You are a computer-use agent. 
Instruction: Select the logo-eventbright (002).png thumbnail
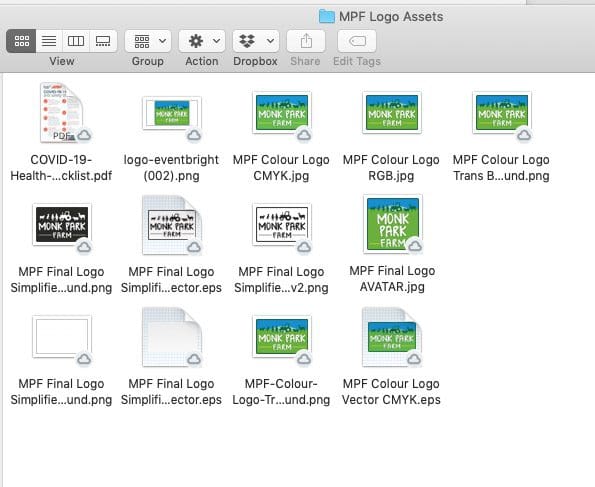point(172,113)
